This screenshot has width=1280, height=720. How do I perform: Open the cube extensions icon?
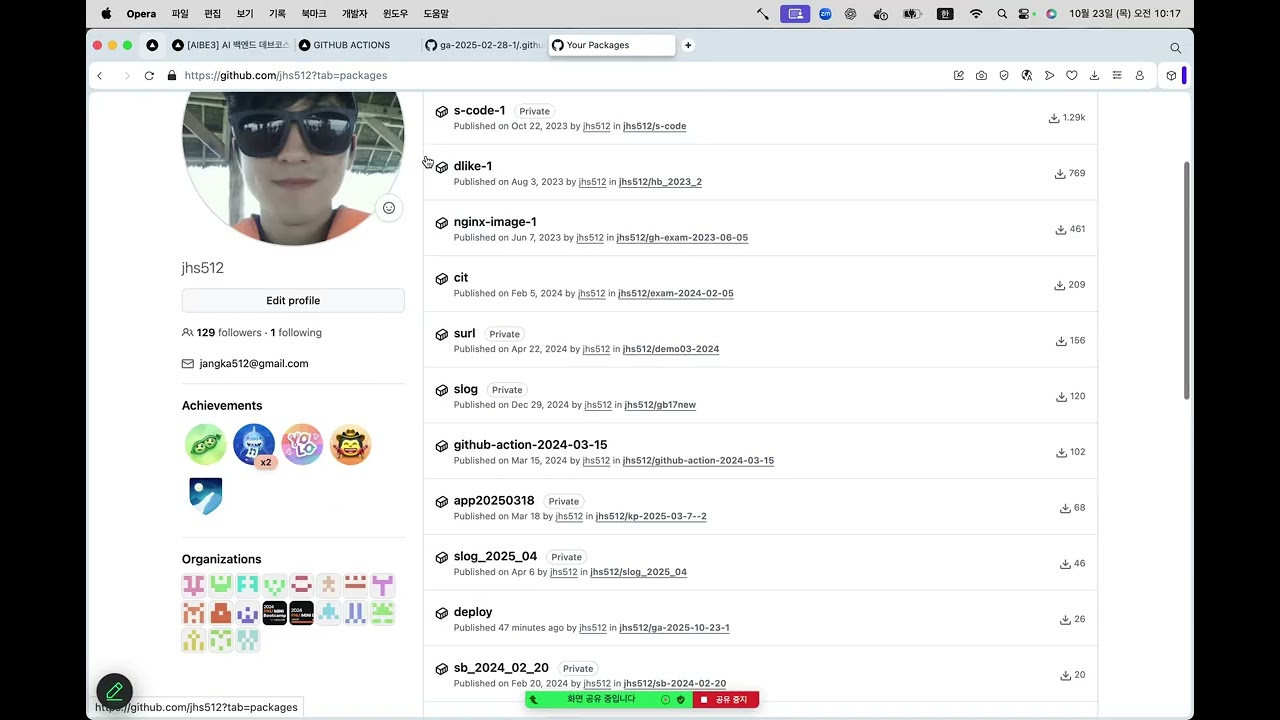pyautogui.click(x=1171, y=75)
